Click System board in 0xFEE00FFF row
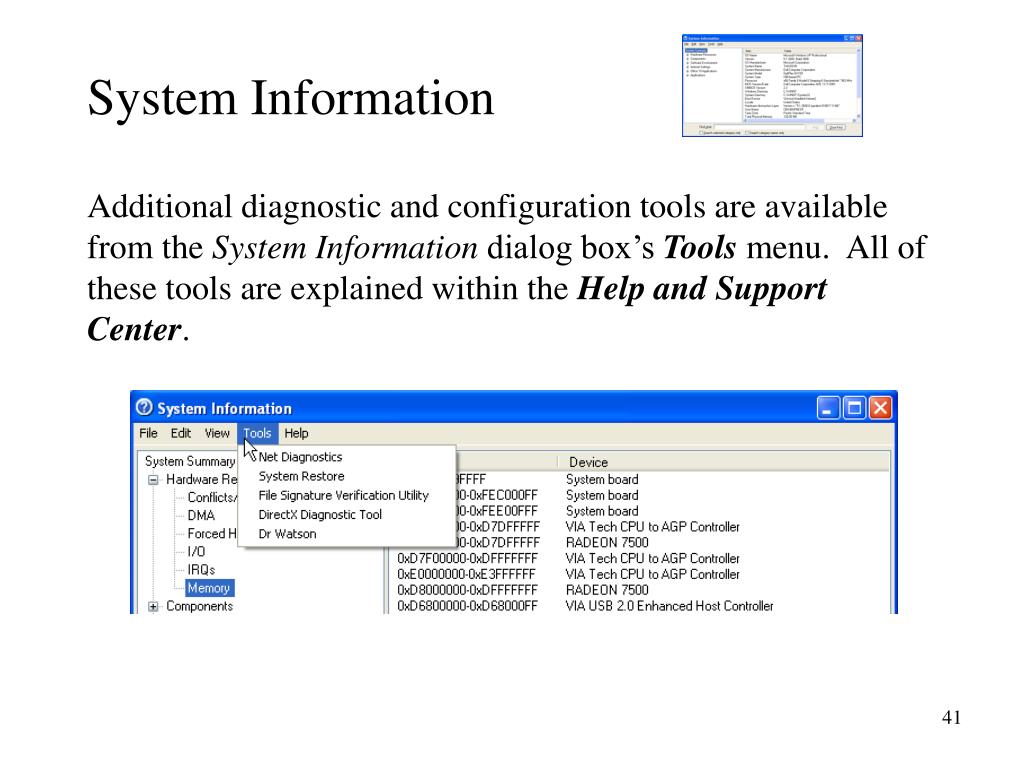 pos(602,511)
